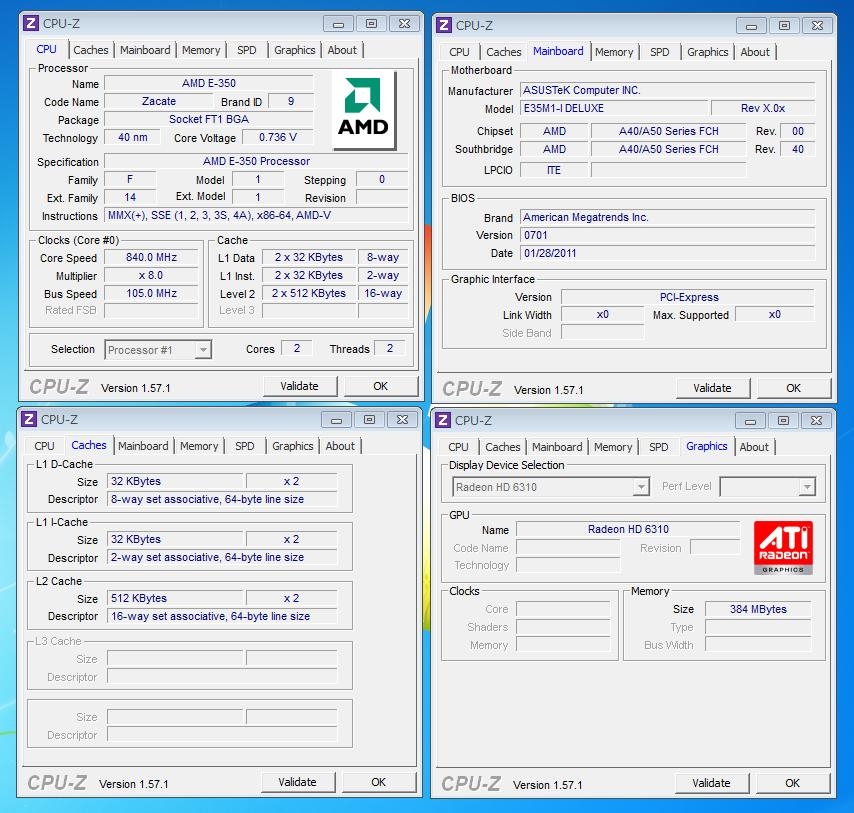Click the GPU Memory Size 384 MBytes
The width and height of the screenshot is (854, 813).
(758, 609)
